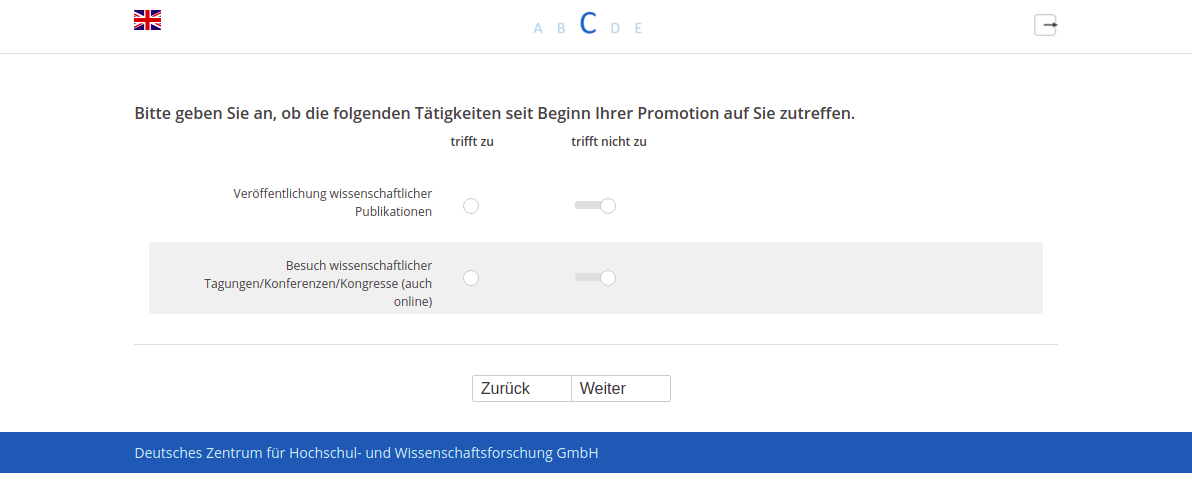Viewport: 1192px width, 482px height.
Task: Select 'trifft nicht zu' for Veröffentlichung wissenschaftlicher Publikationen
Action: tap(607, 206)
